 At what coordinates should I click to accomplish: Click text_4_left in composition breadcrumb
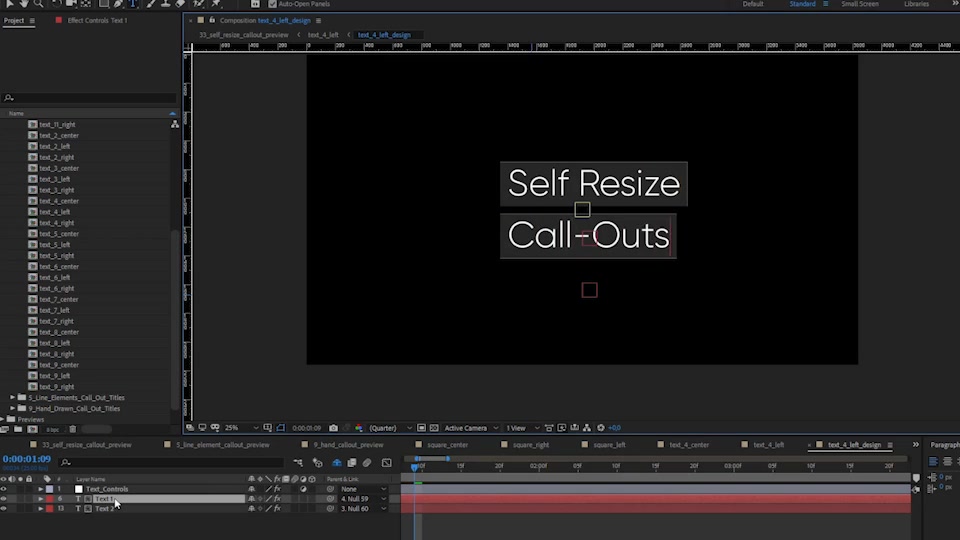[323, 35]
